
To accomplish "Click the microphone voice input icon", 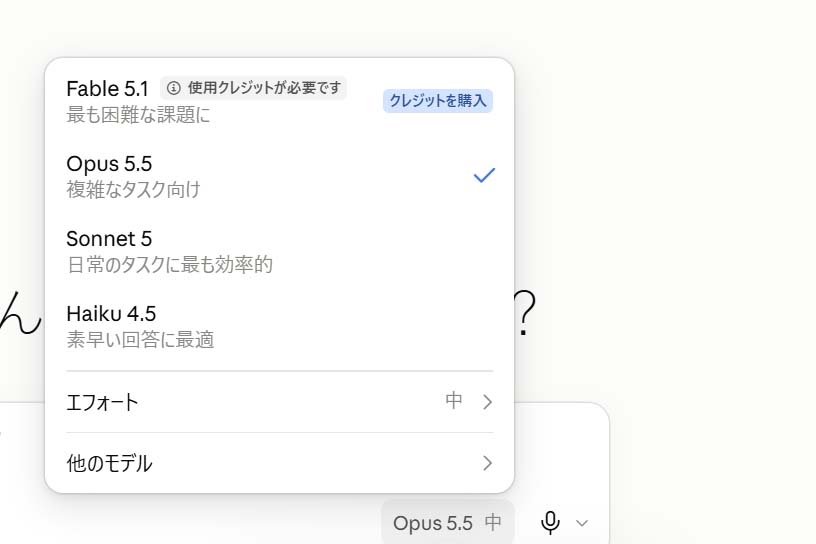I will tap(550, 523).
